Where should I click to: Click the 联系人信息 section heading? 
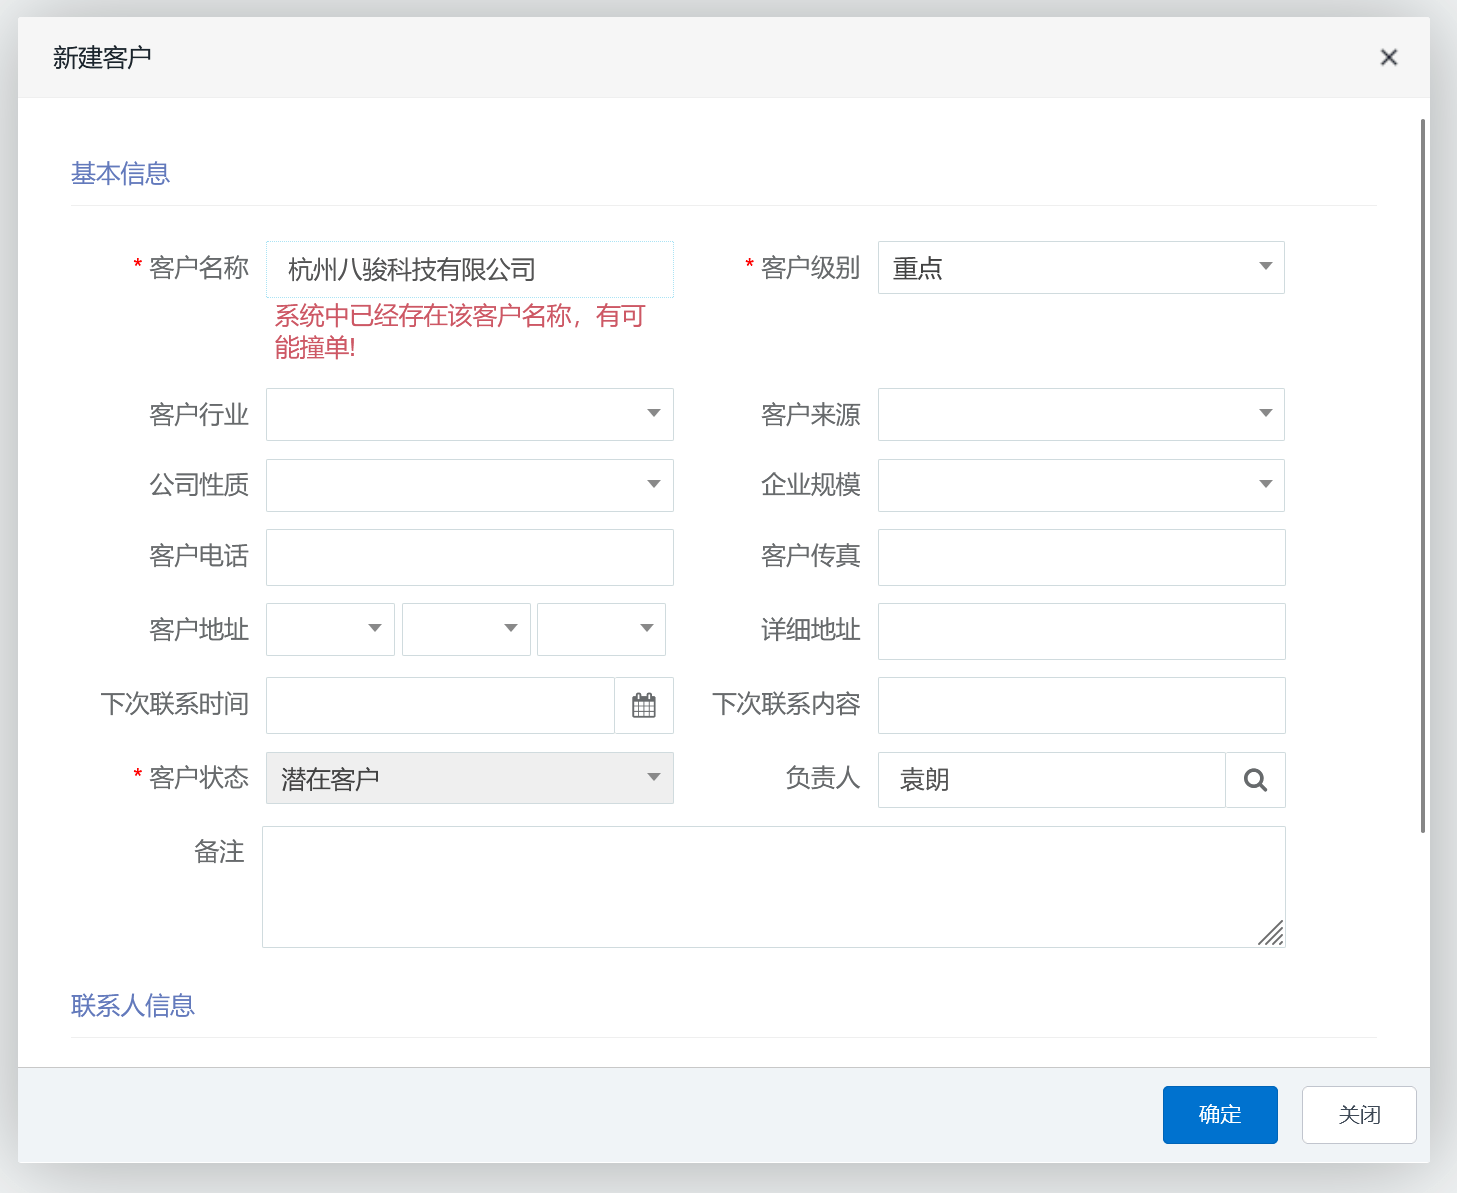click(x=132, y=1006)
